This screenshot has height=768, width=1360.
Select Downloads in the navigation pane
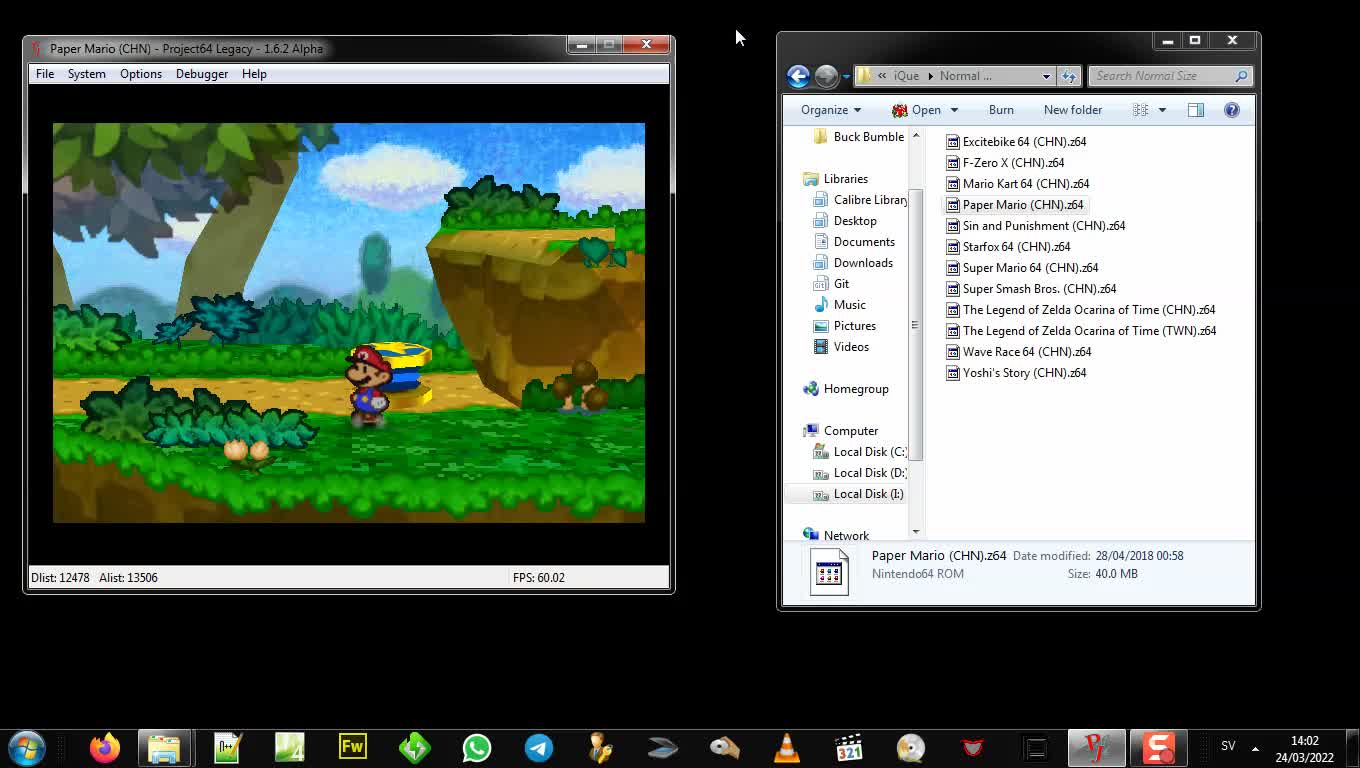[x=853, y=263]
